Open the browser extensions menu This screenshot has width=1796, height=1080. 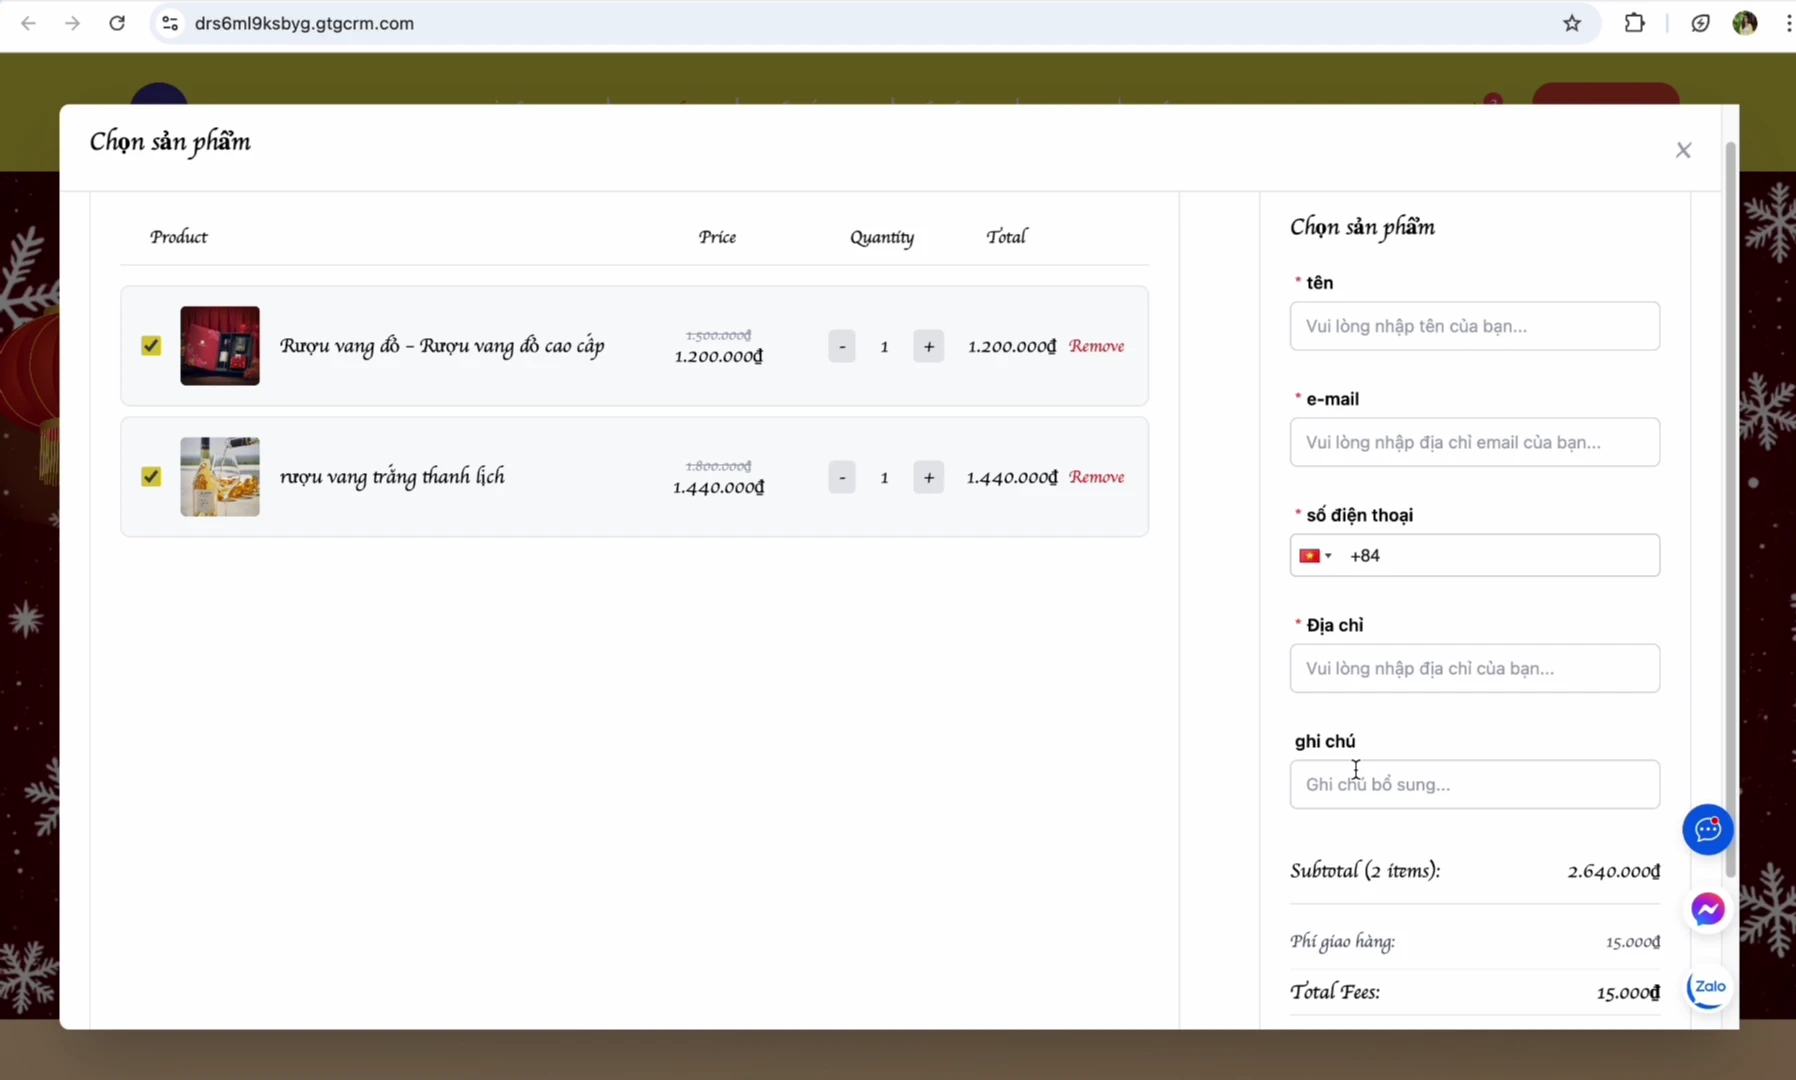[x=1636, y=23]
